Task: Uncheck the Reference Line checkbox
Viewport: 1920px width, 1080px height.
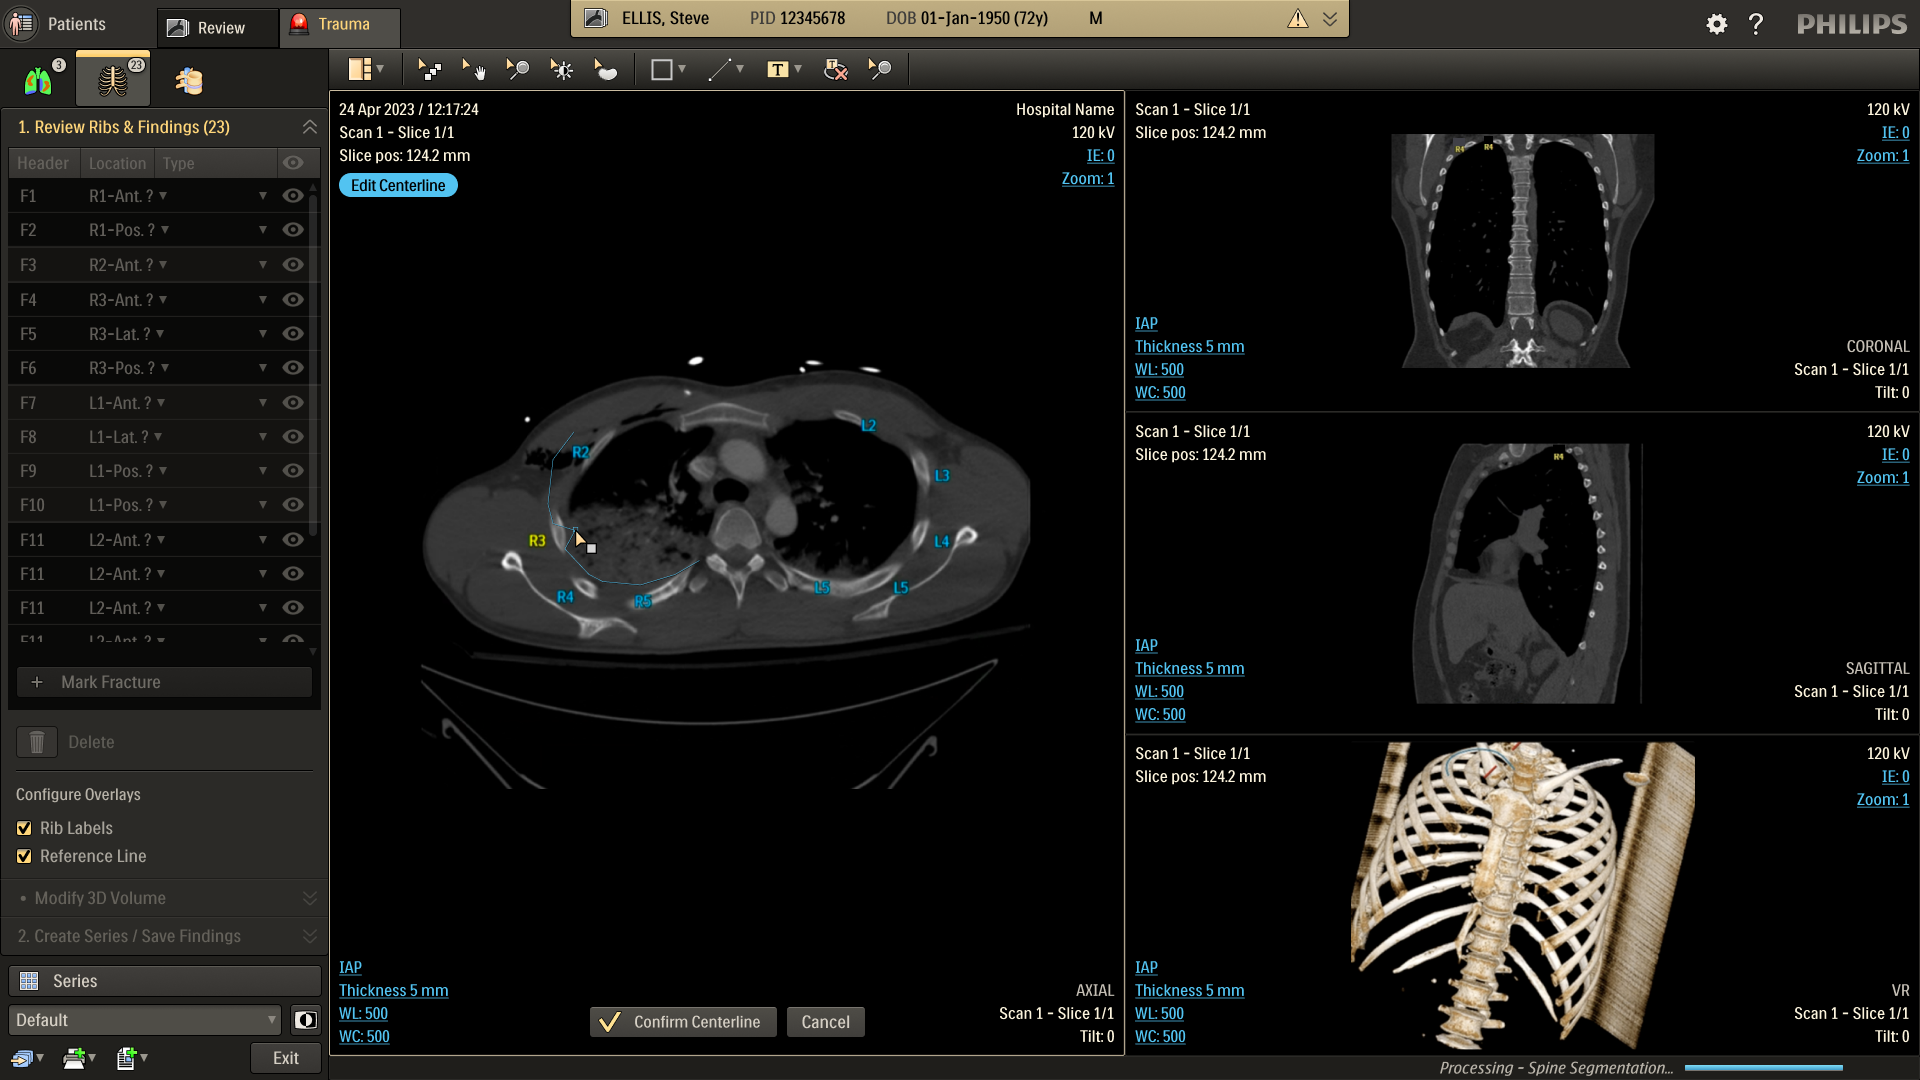Action: (24, 856)
